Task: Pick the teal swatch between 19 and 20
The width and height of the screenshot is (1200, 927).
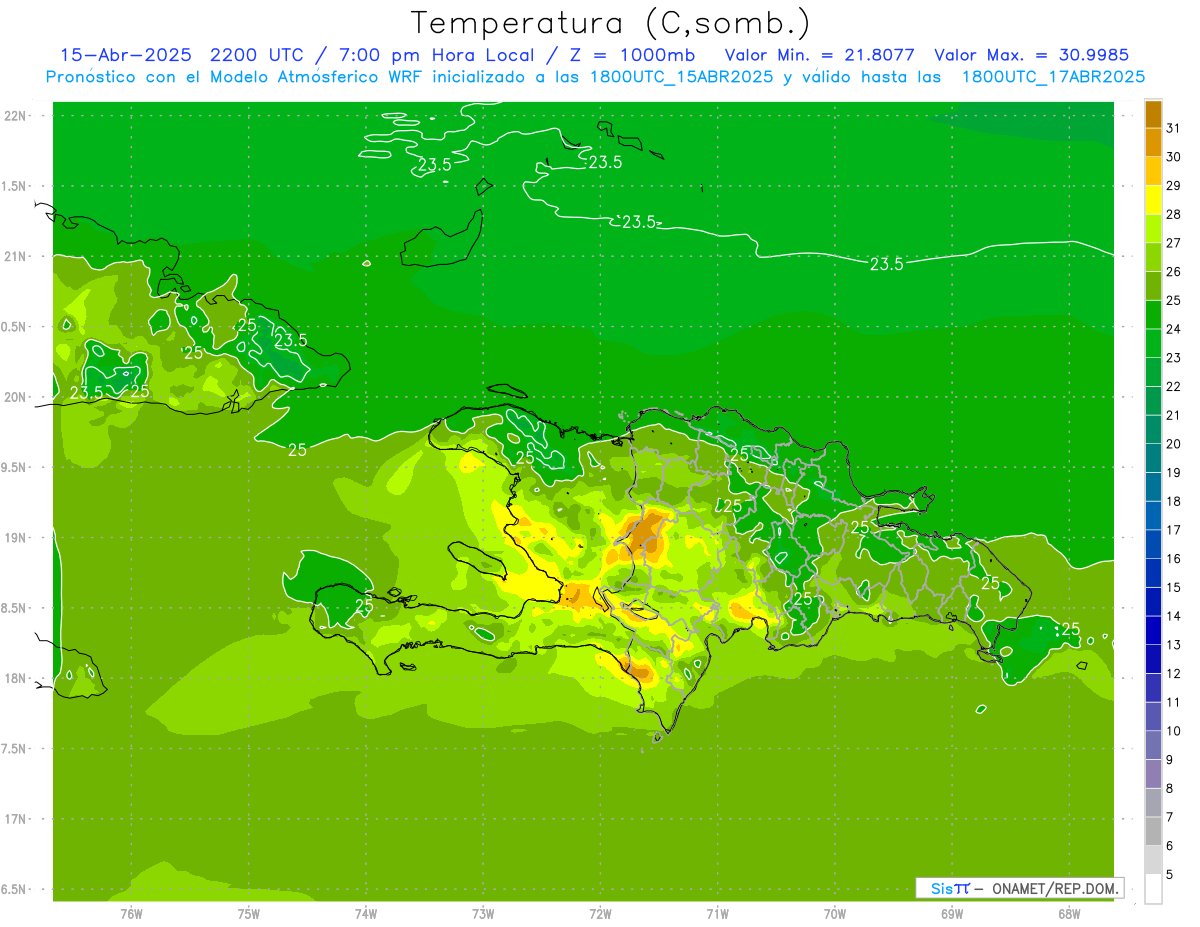Action: pos(1153,457)
